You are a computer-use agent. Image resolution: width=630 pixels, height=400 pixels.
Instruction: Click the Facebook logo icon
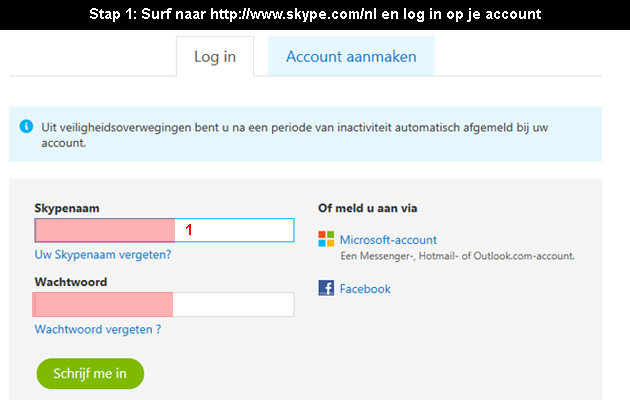pyautogui.click(x=326, y=288)
